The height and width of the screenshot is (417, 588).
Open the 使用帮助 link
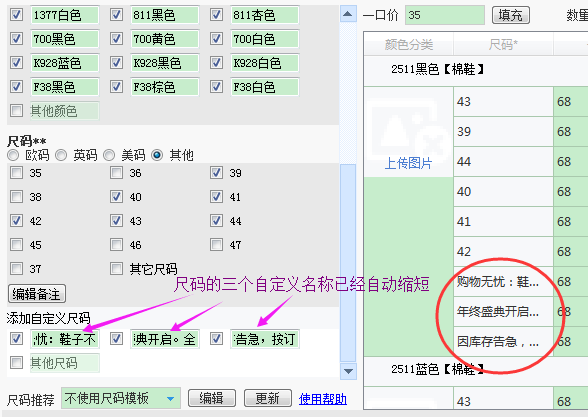[x=322, y=399]
